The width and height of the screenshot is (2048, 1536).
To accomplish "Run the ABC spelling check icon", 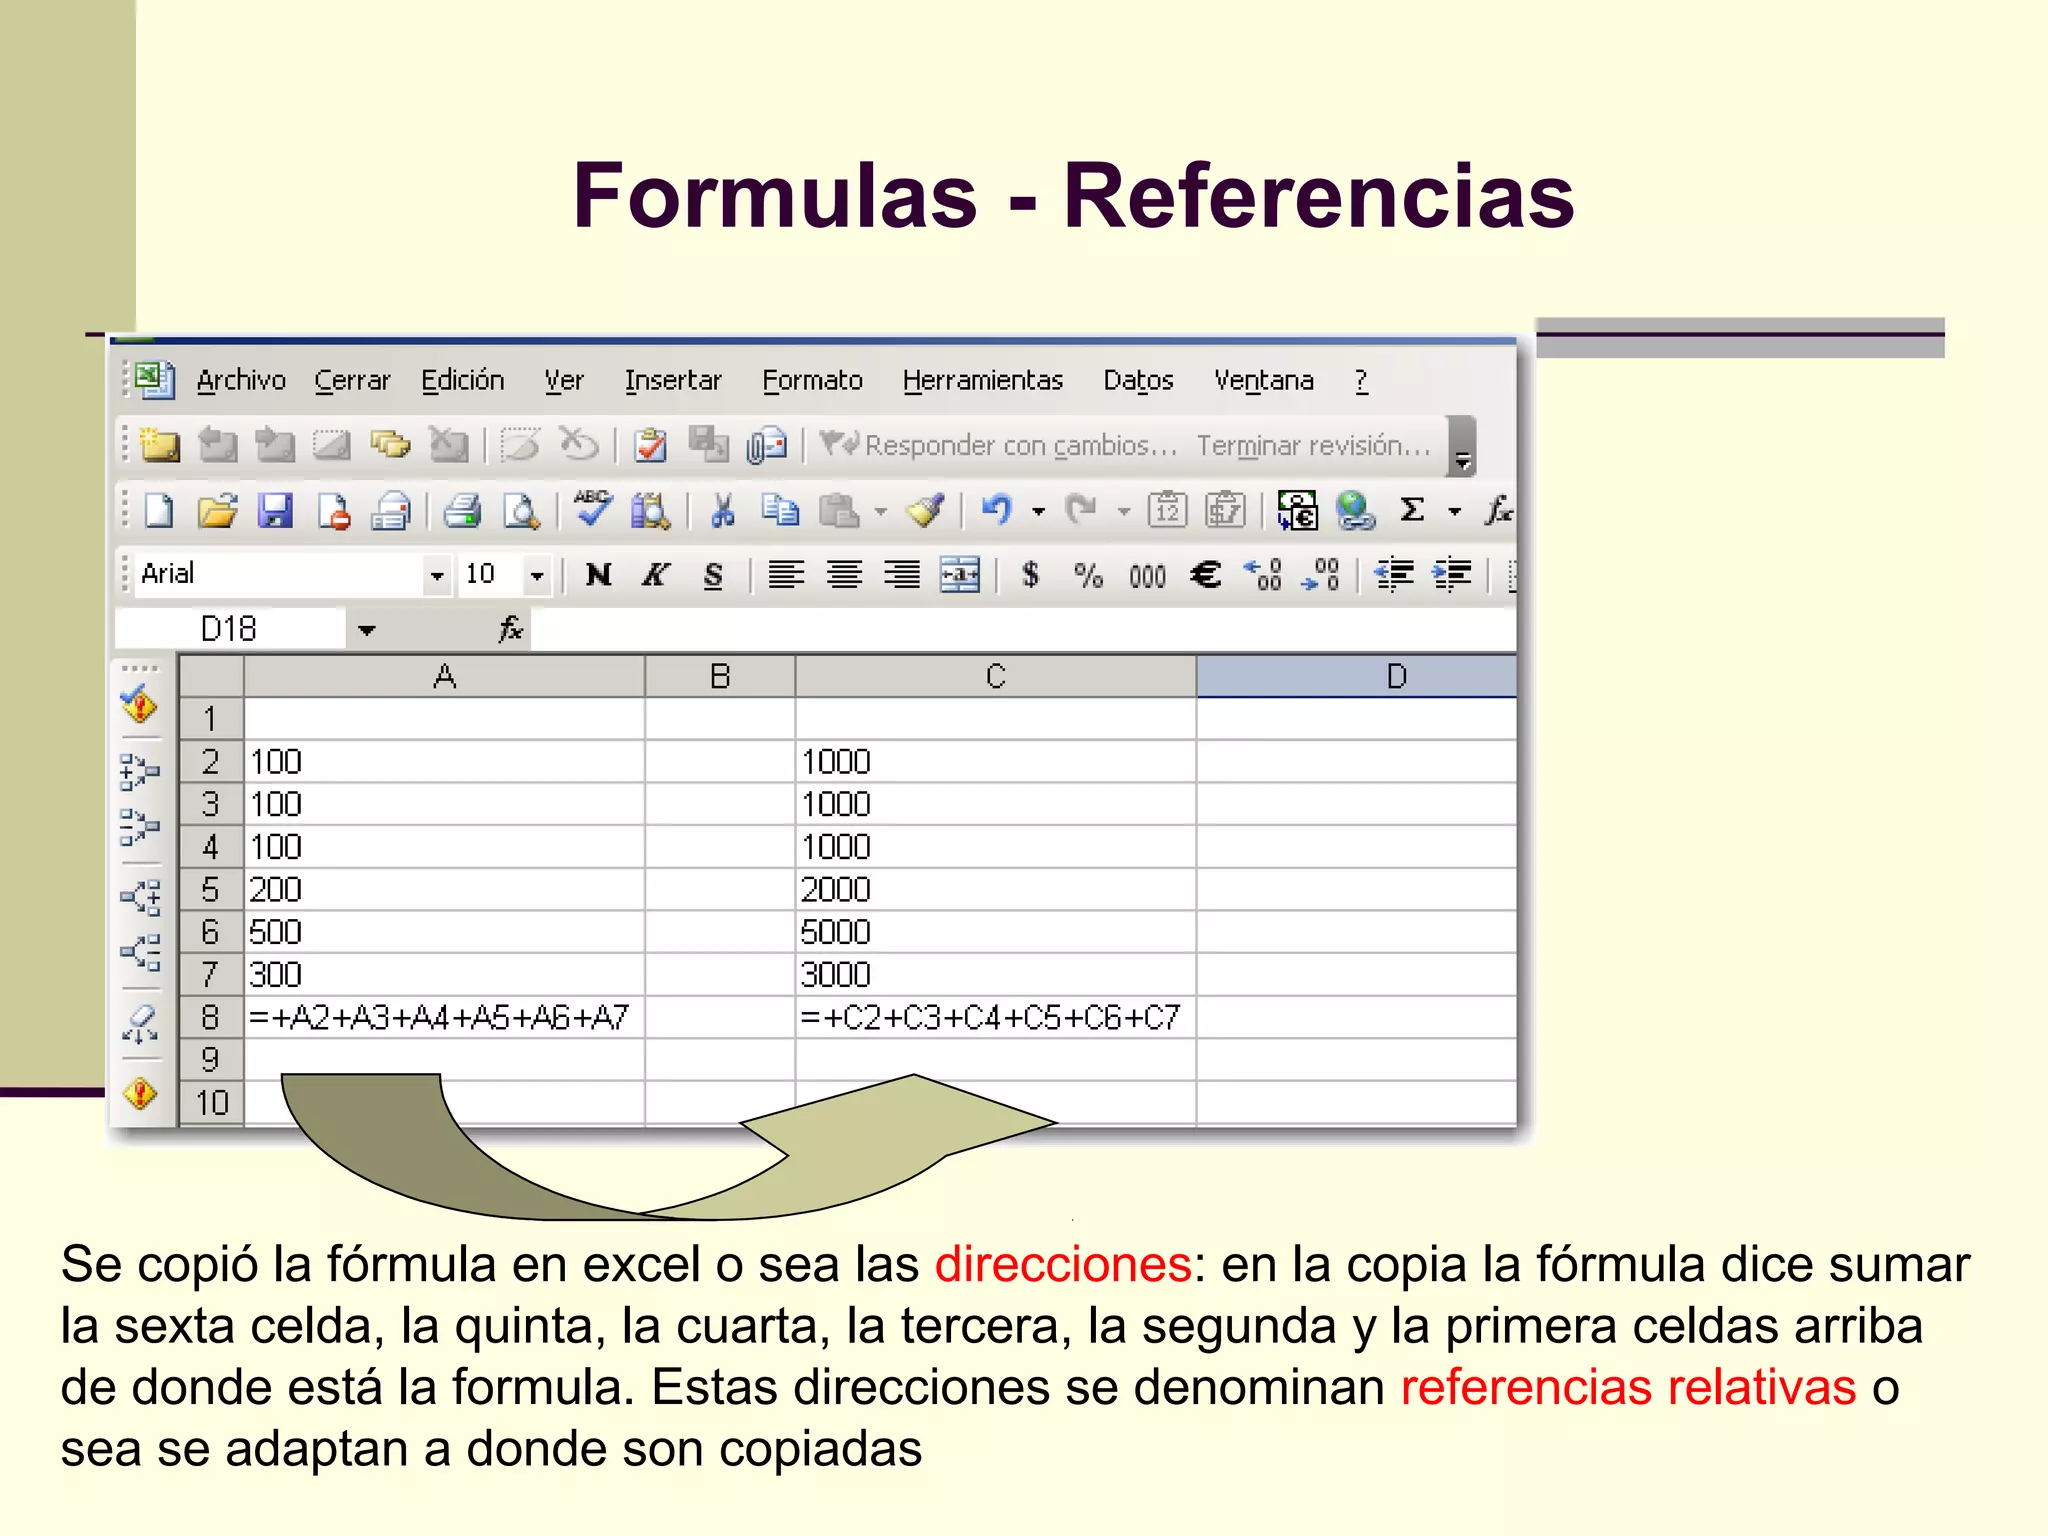I will coord(593,509).
